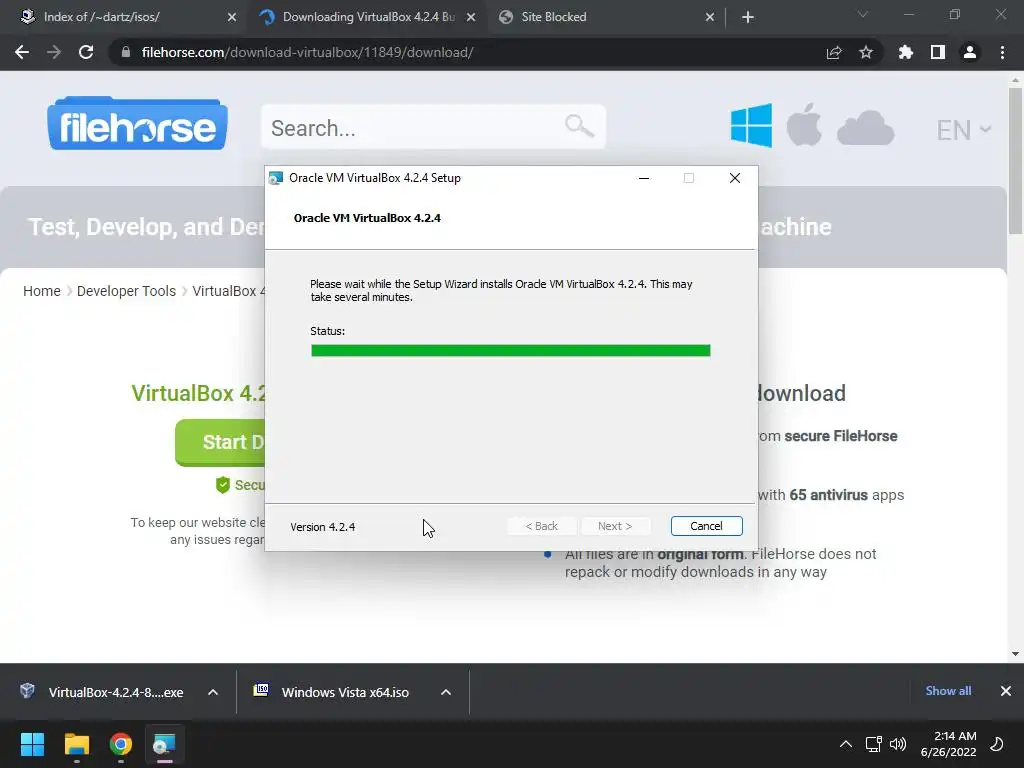Image resolution: width=1024 pixels, height=768 pixels.
Task: Click Show all downloads
Action: [x=948, y=691]
